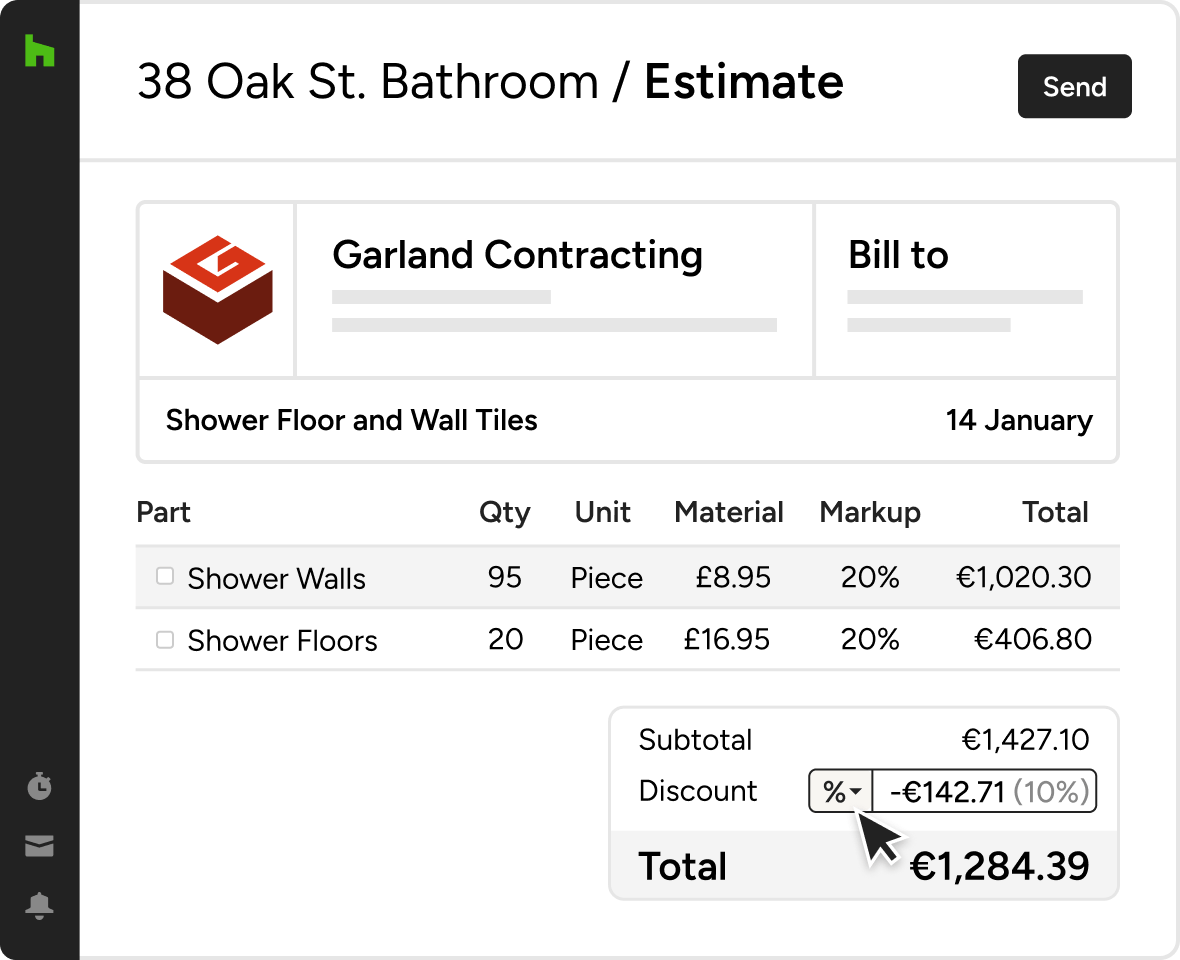This screenshot has width=1180, height=960.
Task: Click the Bill to section heading
Action: point(898,256)
